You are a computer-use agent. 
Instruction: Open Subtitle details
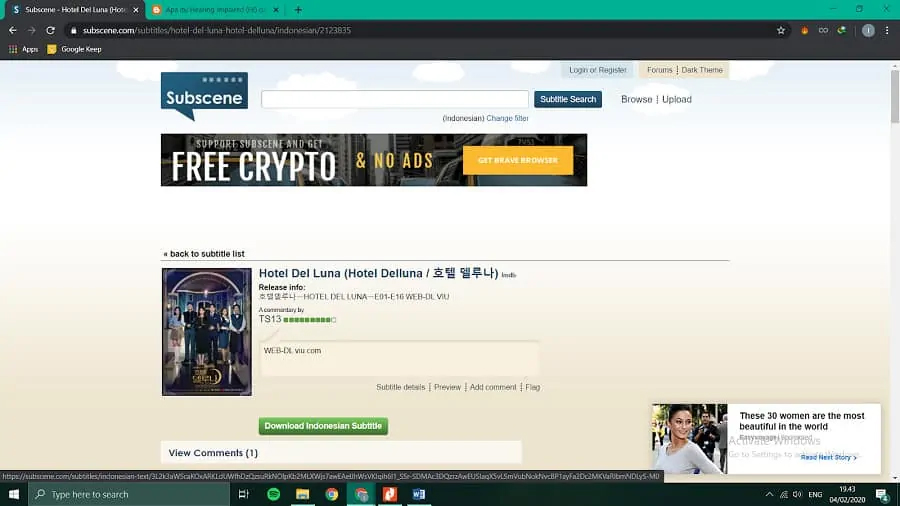(x=401, y=387)
